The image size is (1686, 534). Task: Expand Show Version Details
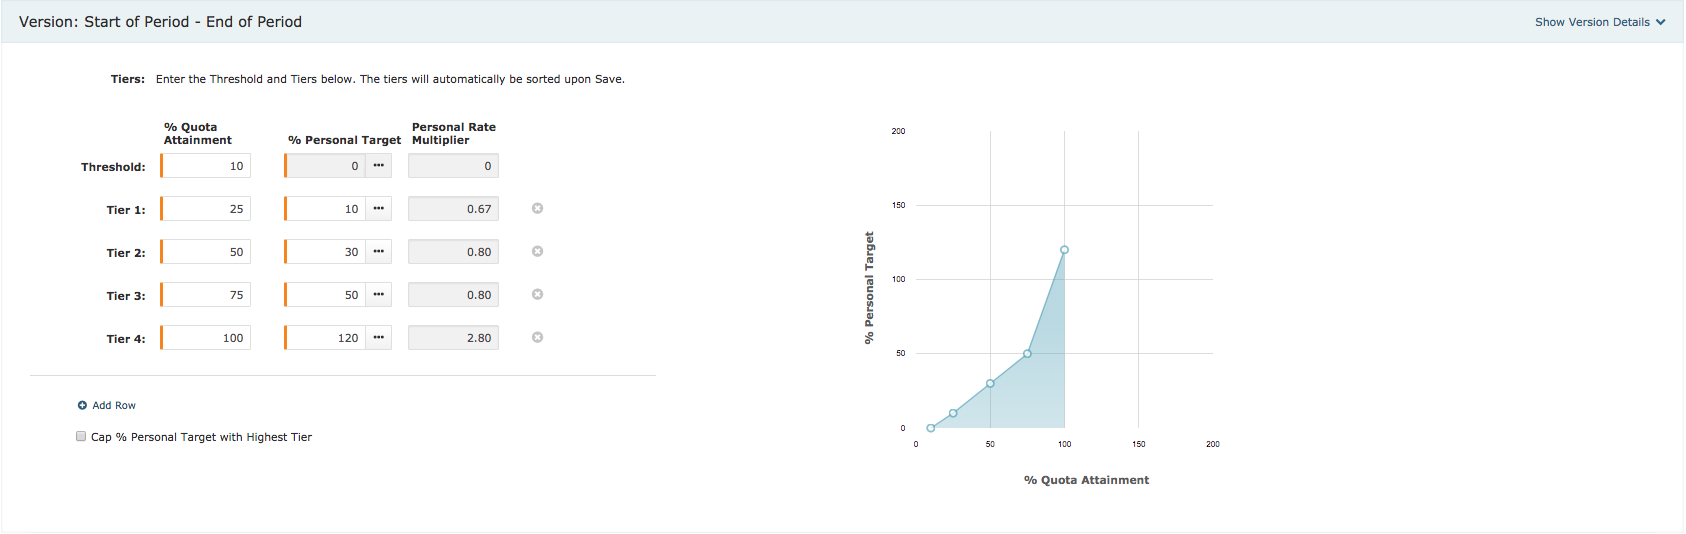tap(1599, 22)
